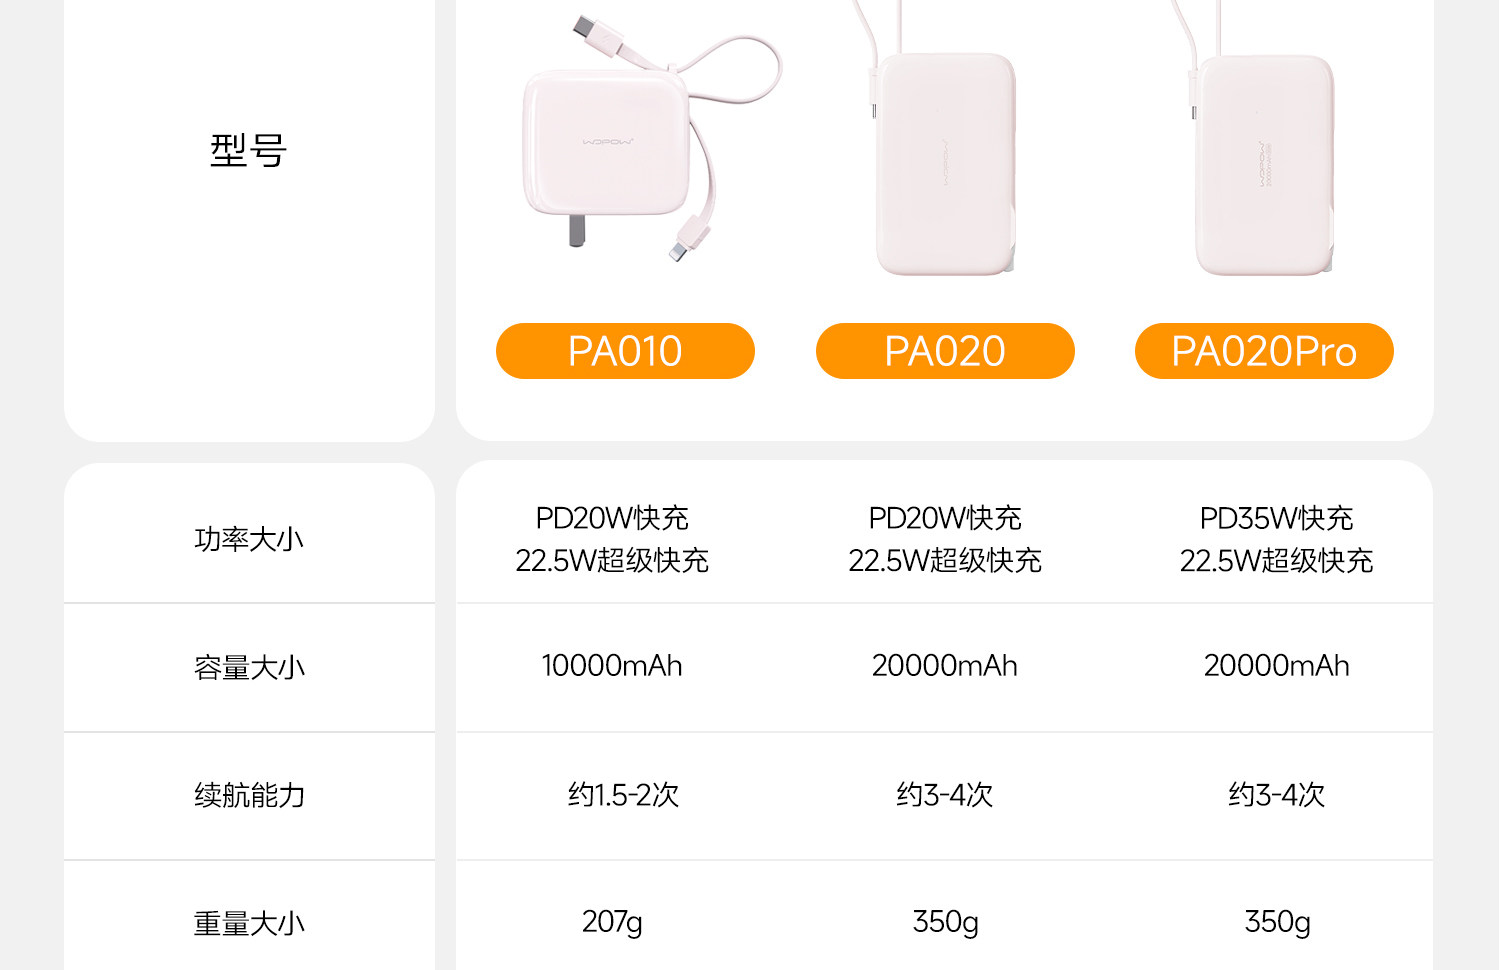Click PA020's 20000mAh capacity value
The width and height of the screenshot is (1500, 970).
945,666
